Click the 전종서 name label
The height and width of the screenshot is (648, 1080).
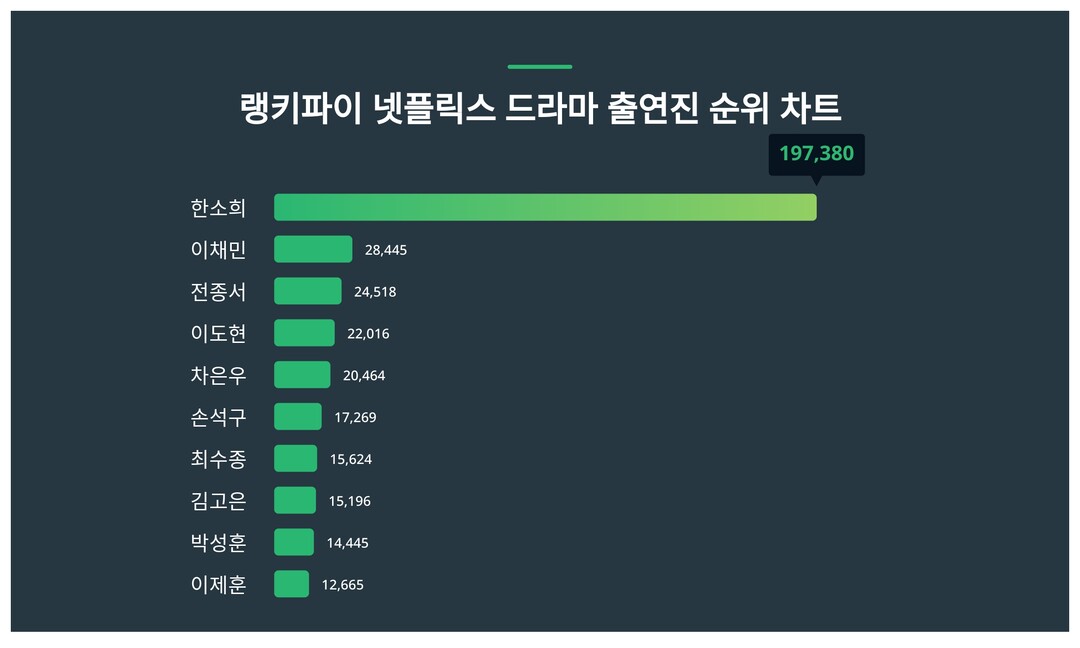click(218, 291)
